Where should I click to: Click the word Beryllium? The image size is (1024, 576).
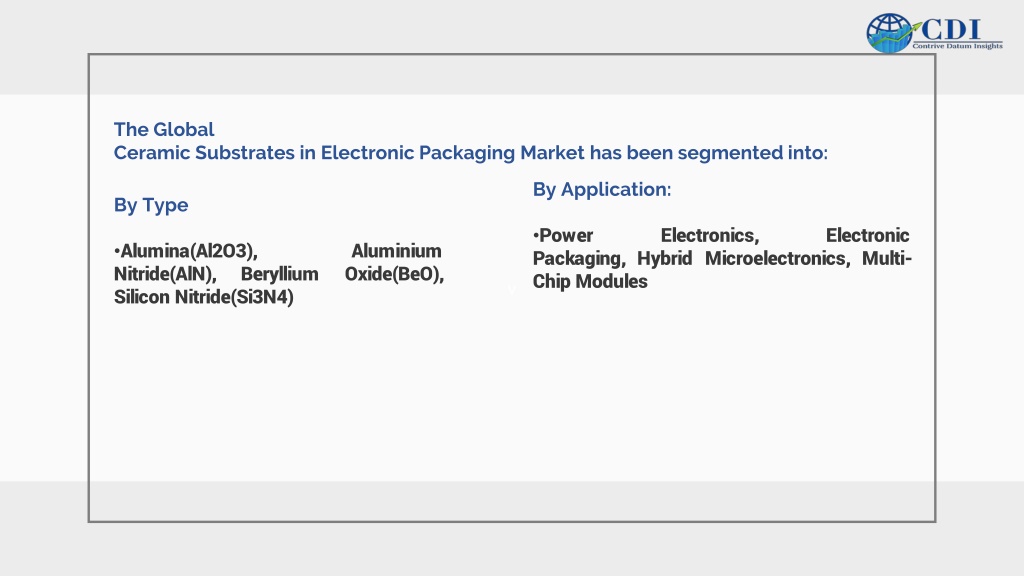280,274
